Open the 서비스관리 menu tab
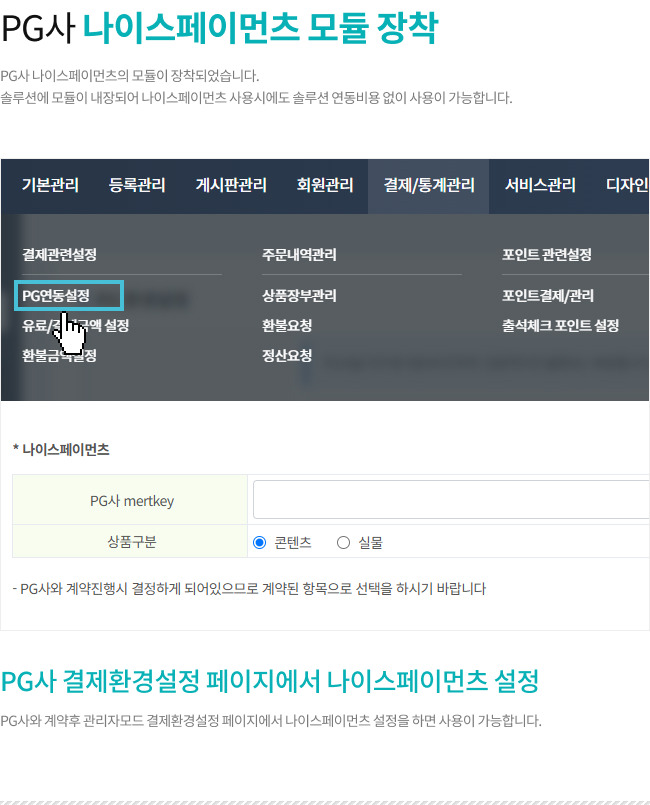The image size is (650, 805). pos(540,185)
